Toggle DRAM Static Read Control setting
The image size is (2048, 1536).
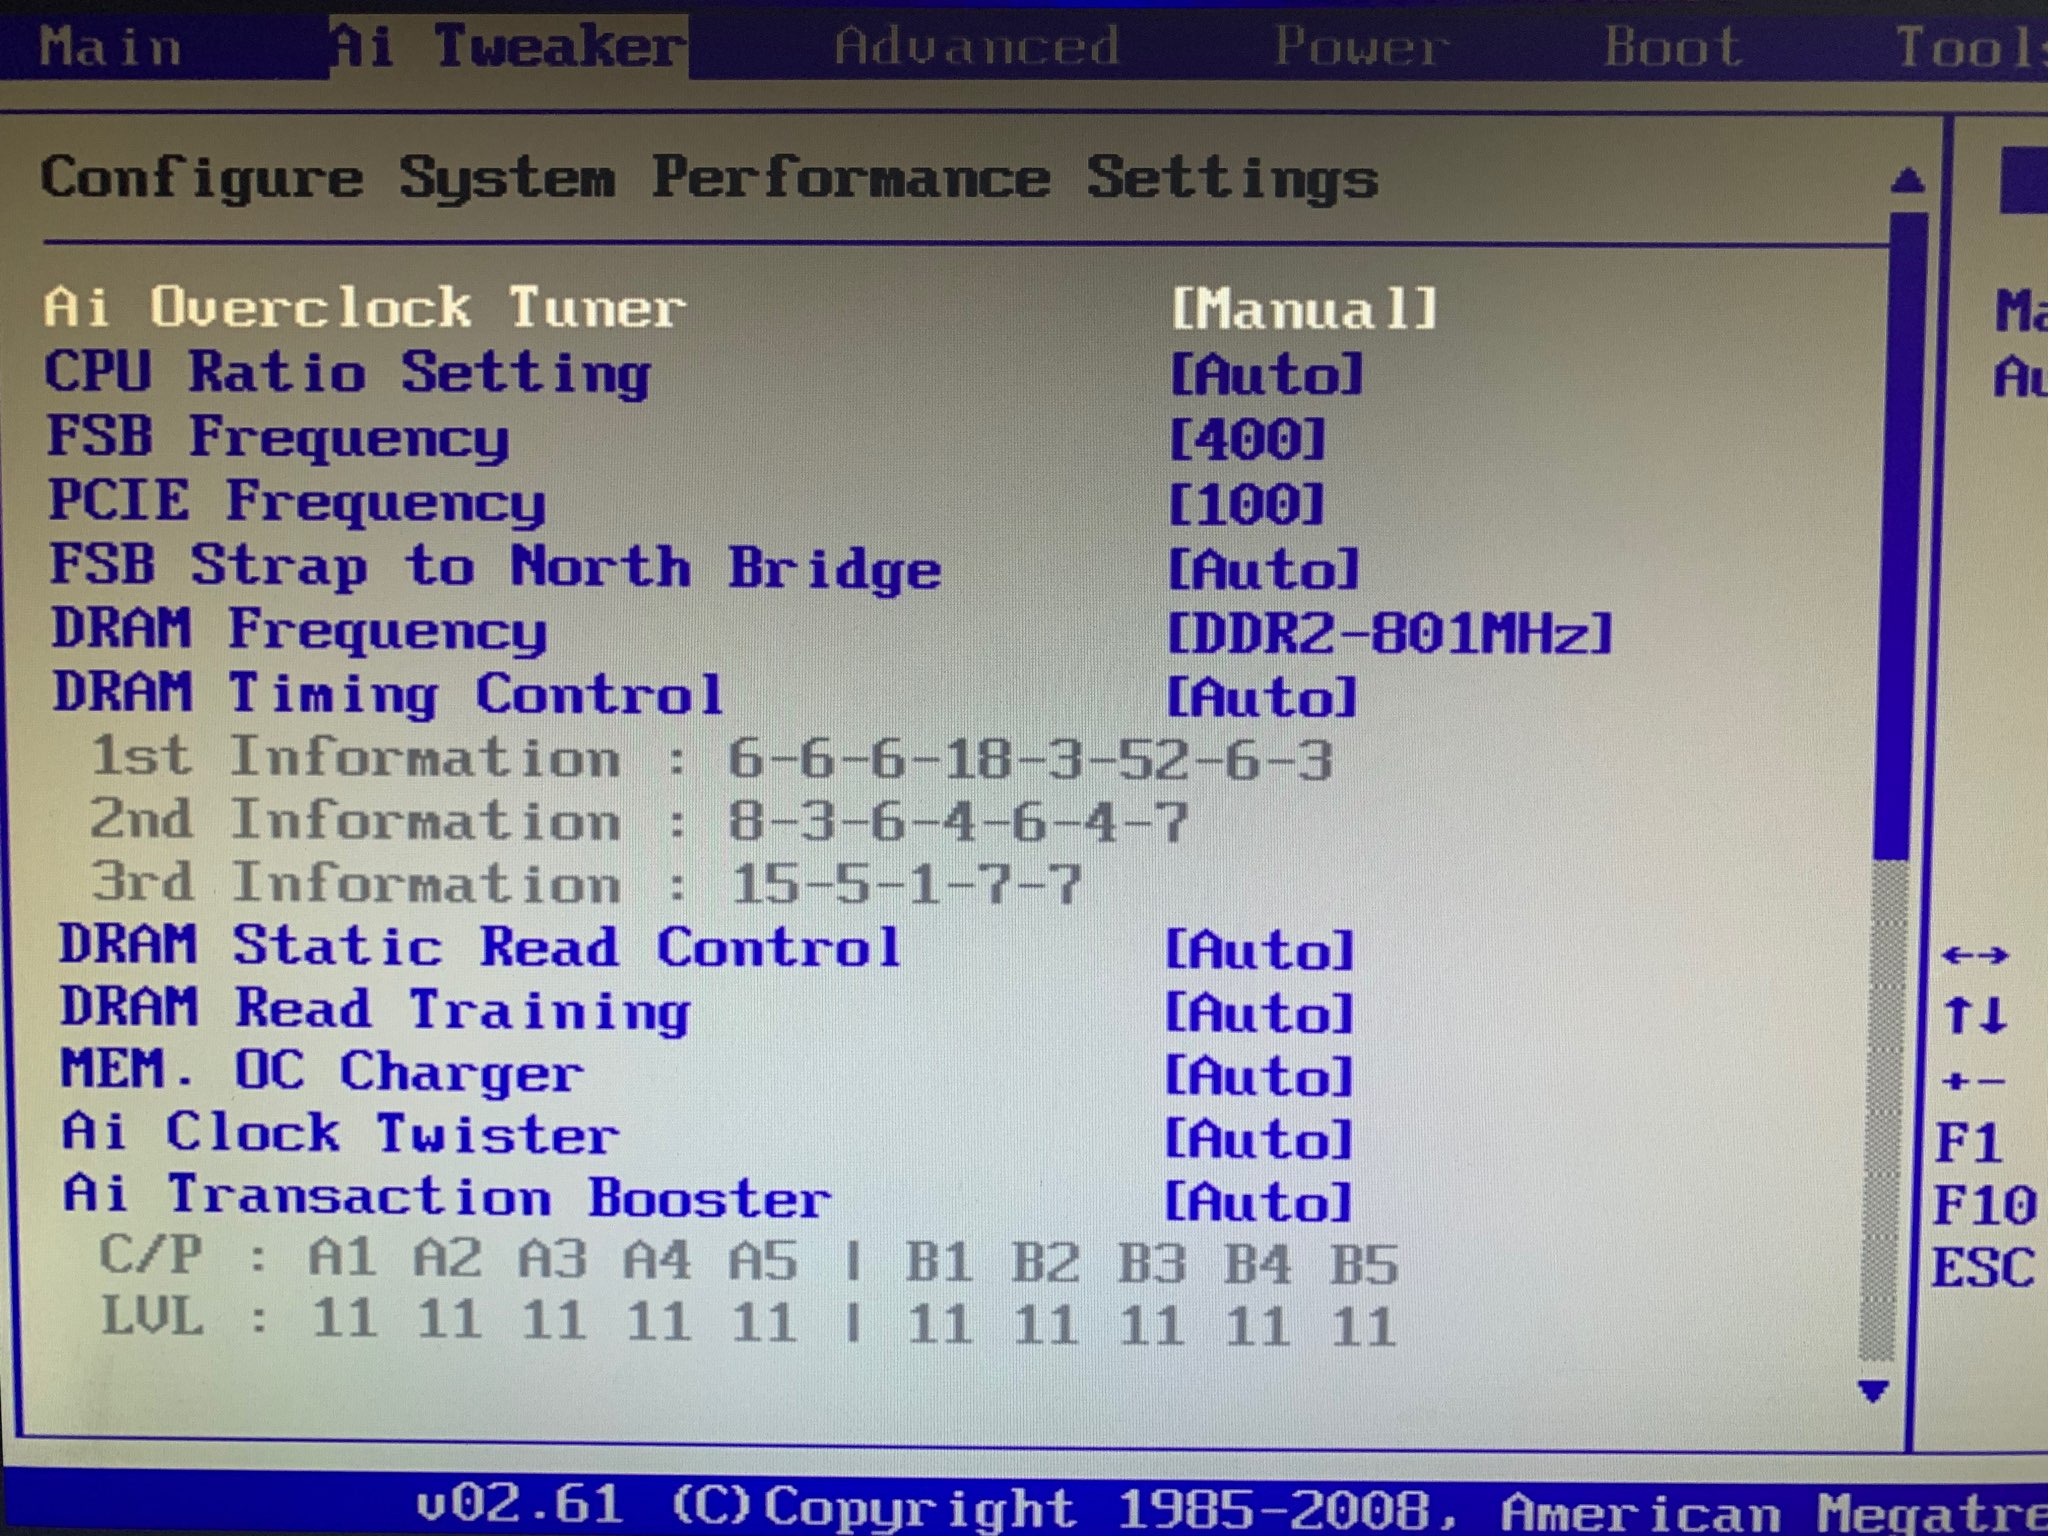pyautogui.click(x=480, y=947)
